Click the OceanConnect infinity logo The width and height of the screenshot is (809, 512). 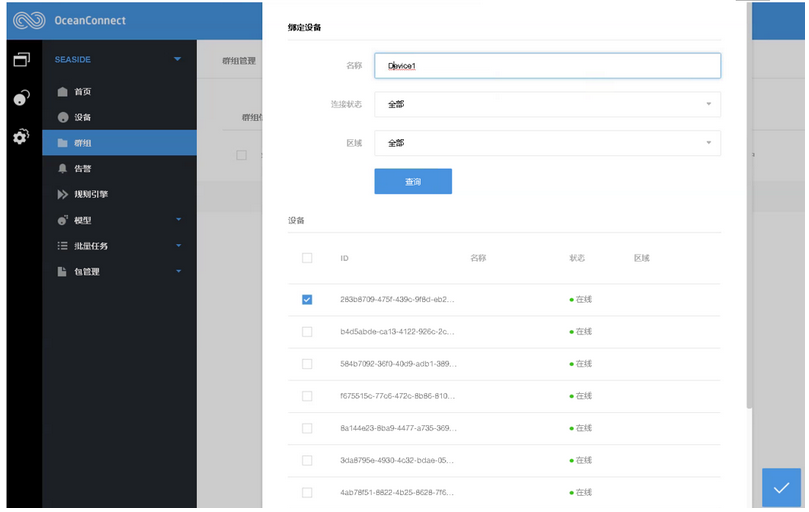click(x=29, y=20)
